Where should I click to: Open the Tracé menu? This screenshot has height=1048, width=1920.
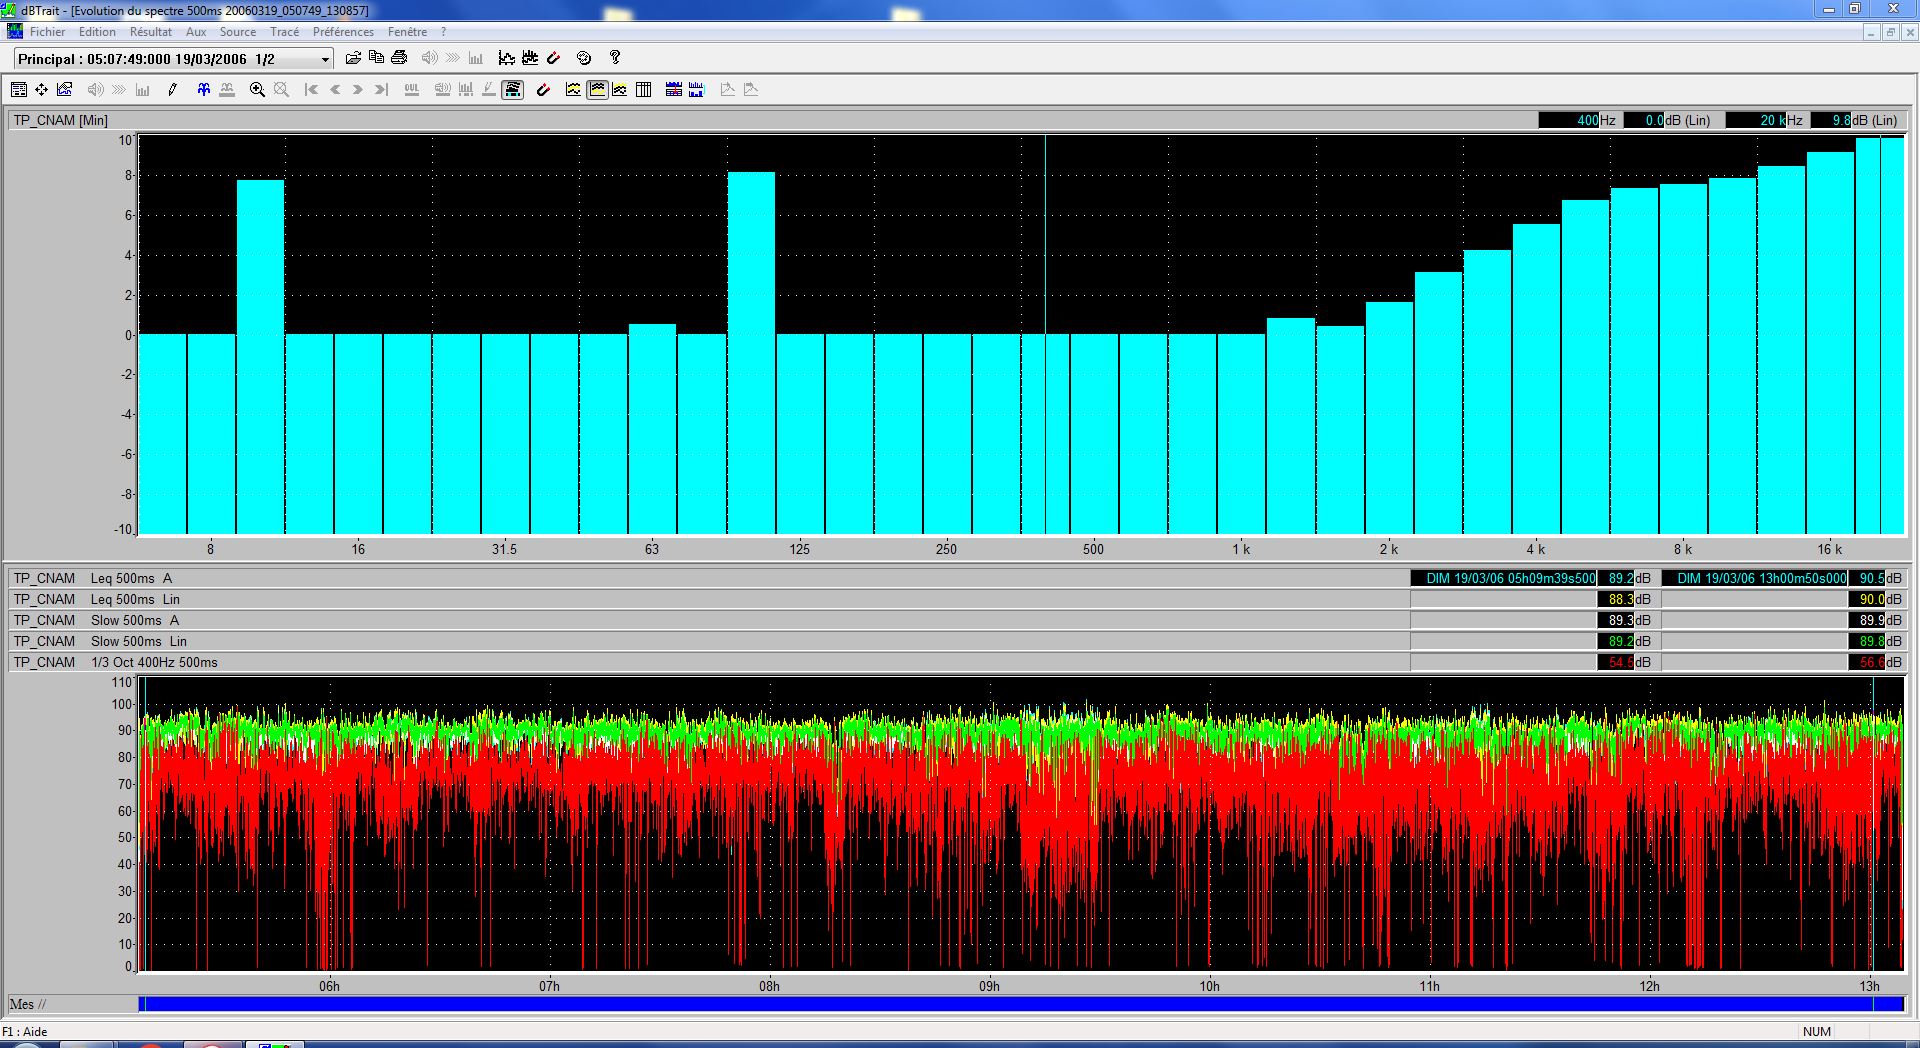[284, 31]
